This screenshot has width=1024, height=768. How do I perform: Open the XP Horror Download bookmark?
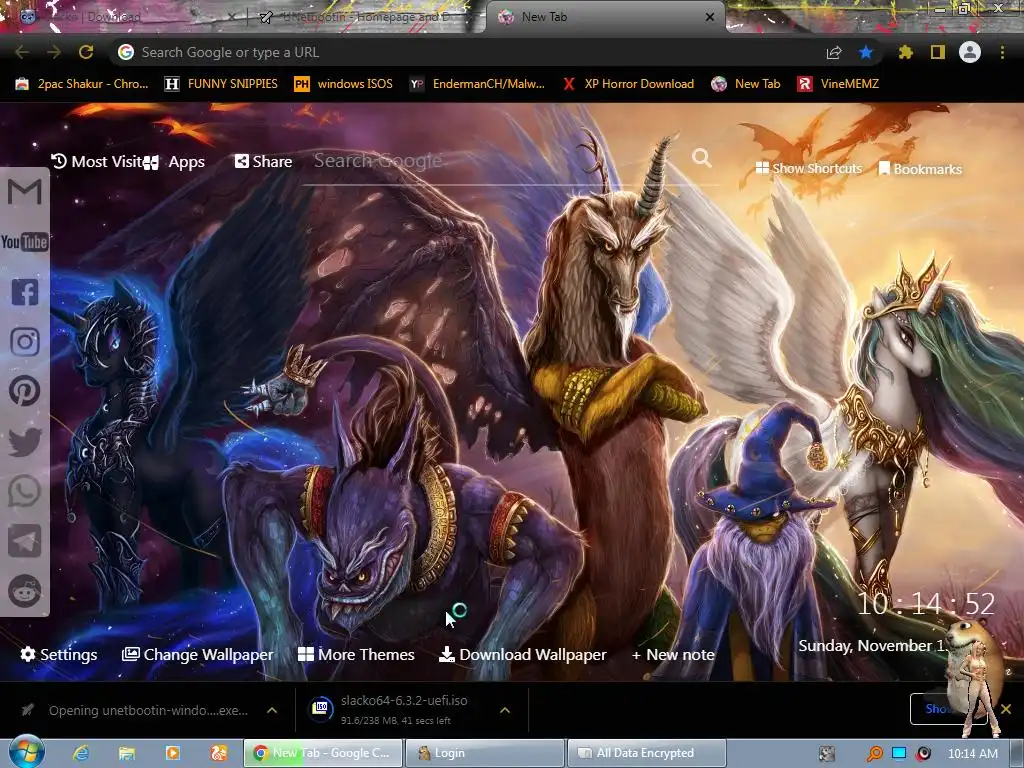tap(628, 84)
